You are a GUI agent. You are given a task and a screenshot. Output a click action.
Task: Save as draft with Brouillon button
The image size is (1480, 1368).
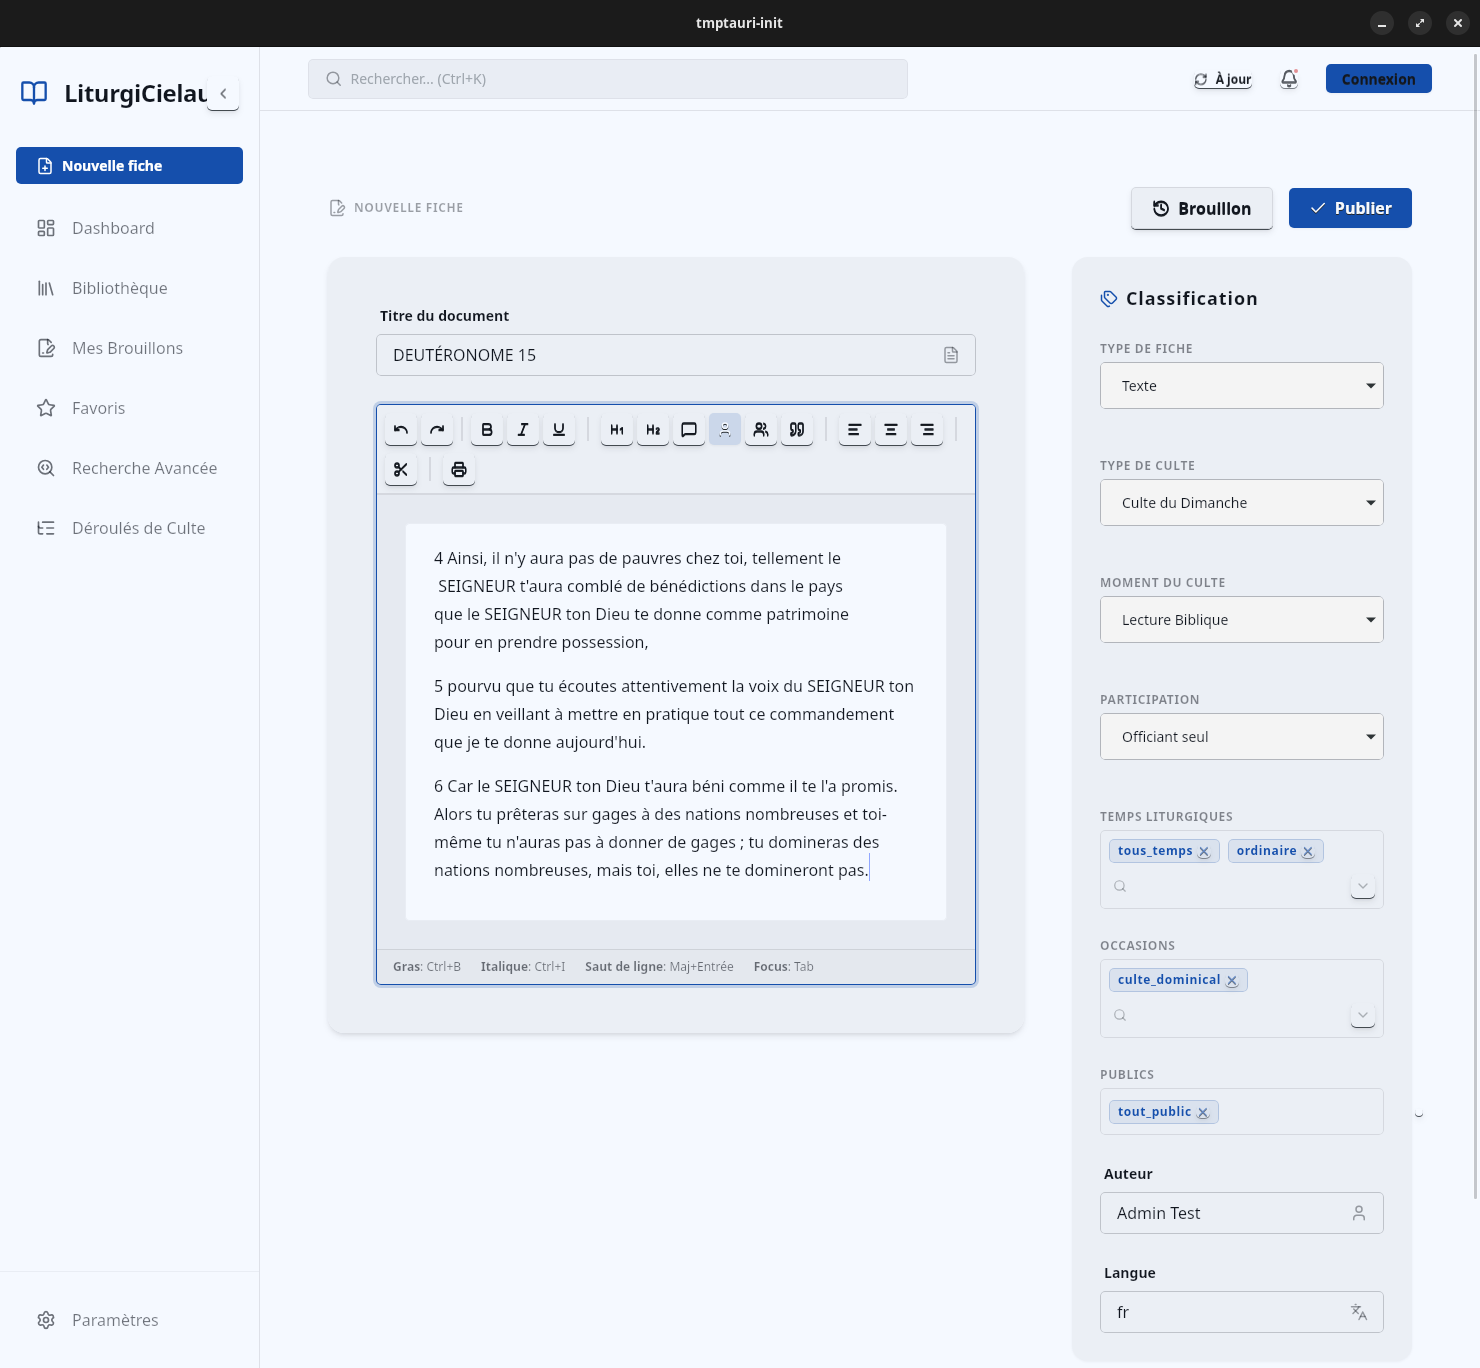pyautogui.click(x=1201, y=208)
